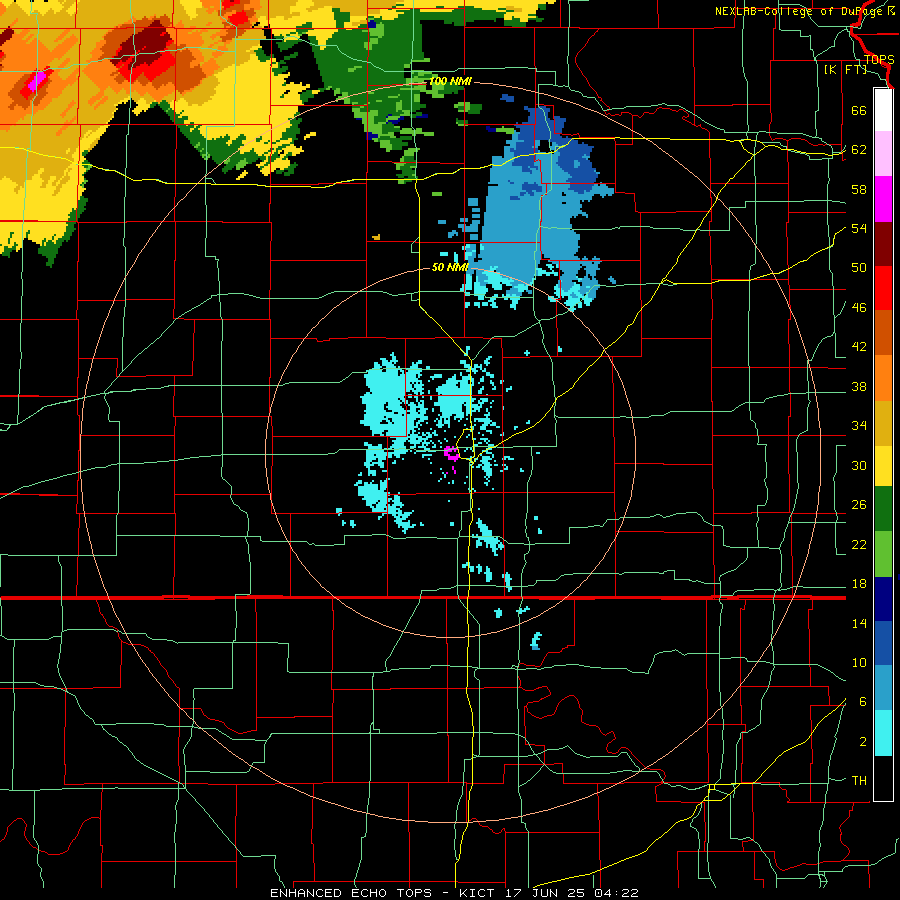Click the magenta 58 kft legend swatch
The image size is (900, 900).
pos(883,199)
